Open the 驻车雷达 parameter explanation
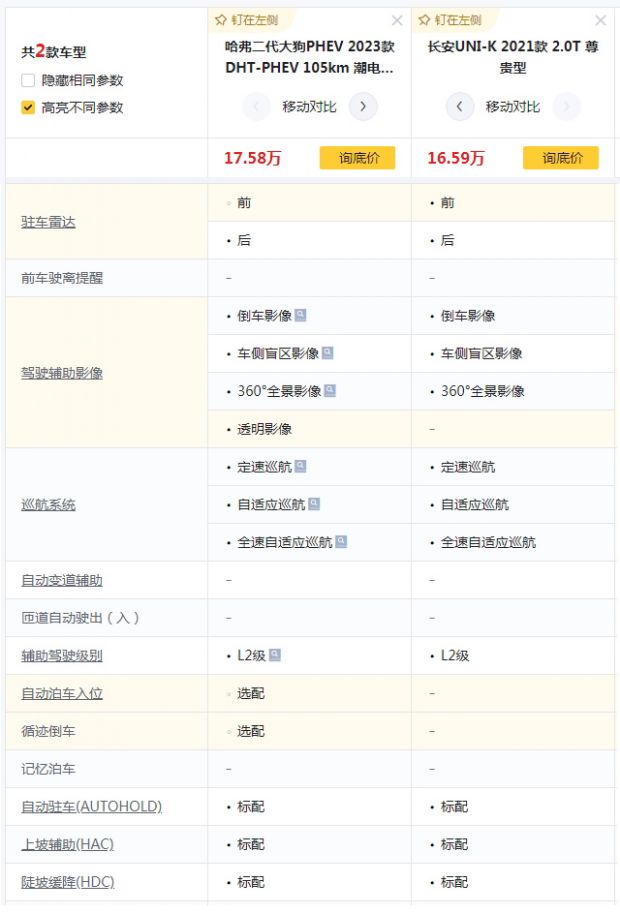This screenshot has width=620, height=913. [x=48, y=222]
